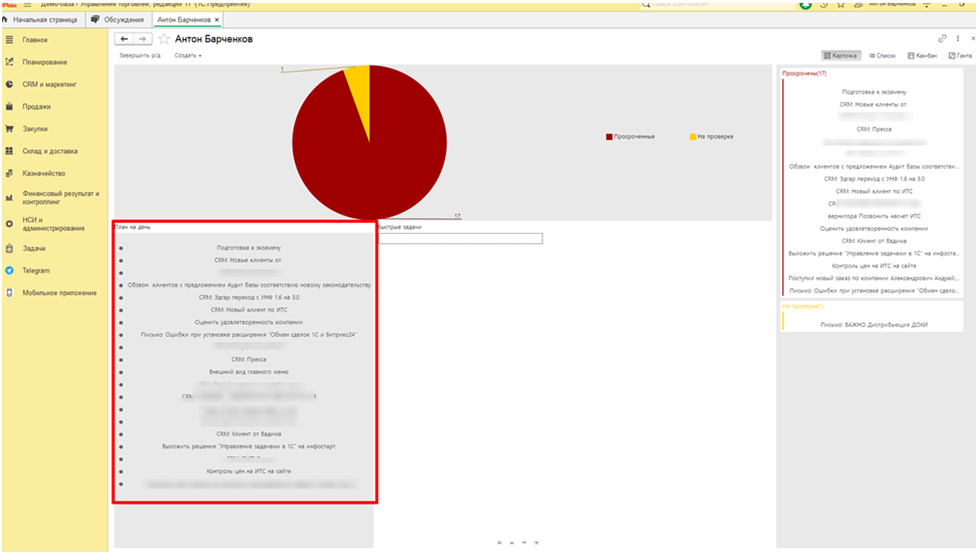Screen dimensions: 978x554
Task: Open overdue task вернигора Позвонить насчет ИТС
Action: (874, 216)
